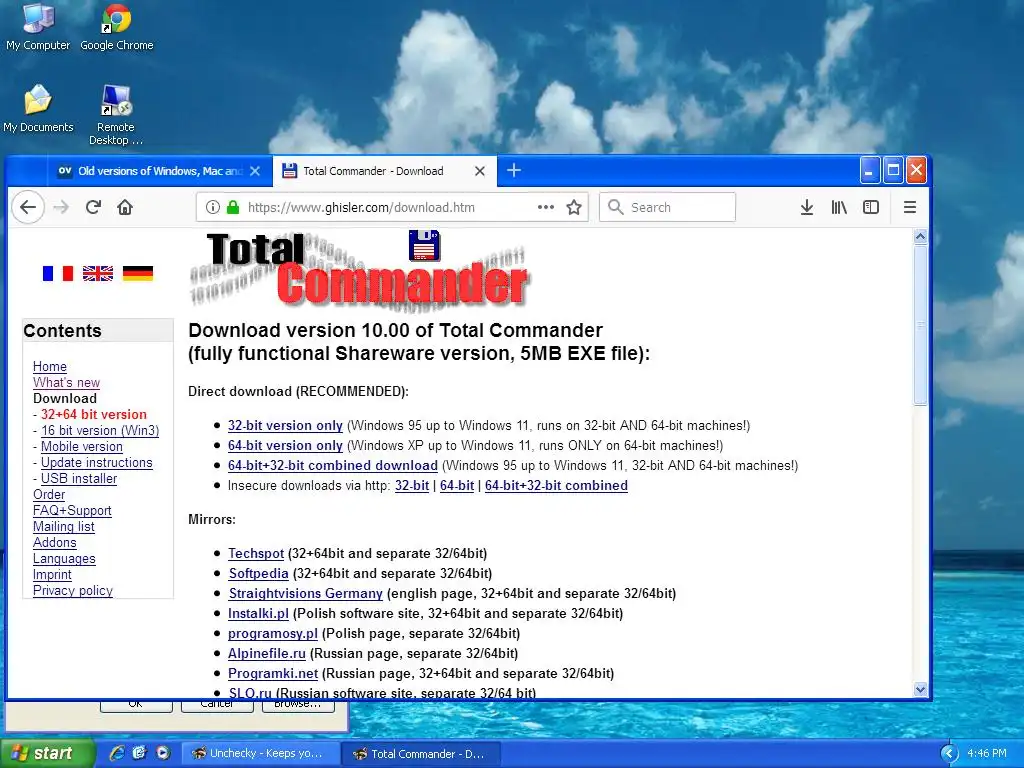Click insecure 64-bit+32-bit combined link
The image size is (1024, 768).
click(556, 486)
